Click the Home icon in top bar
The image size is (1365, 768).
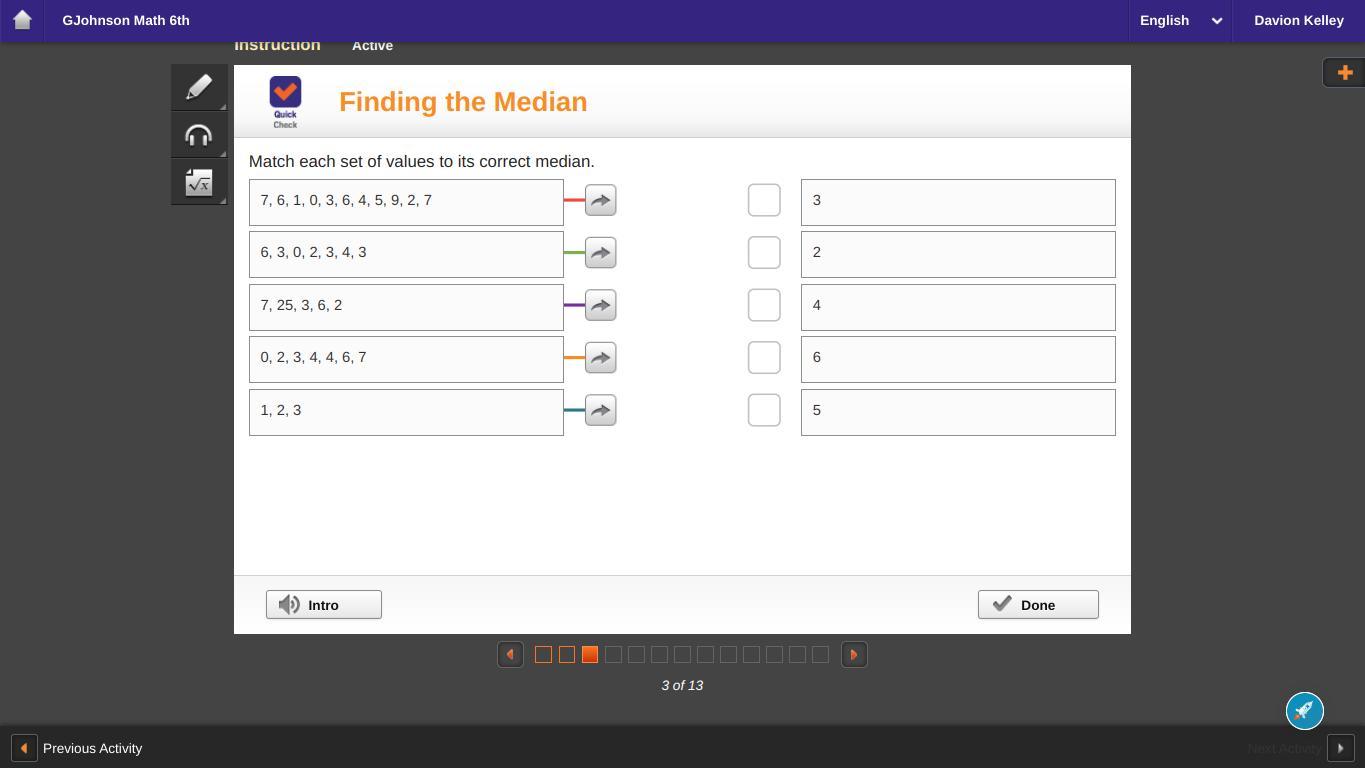tap(22, 20)
